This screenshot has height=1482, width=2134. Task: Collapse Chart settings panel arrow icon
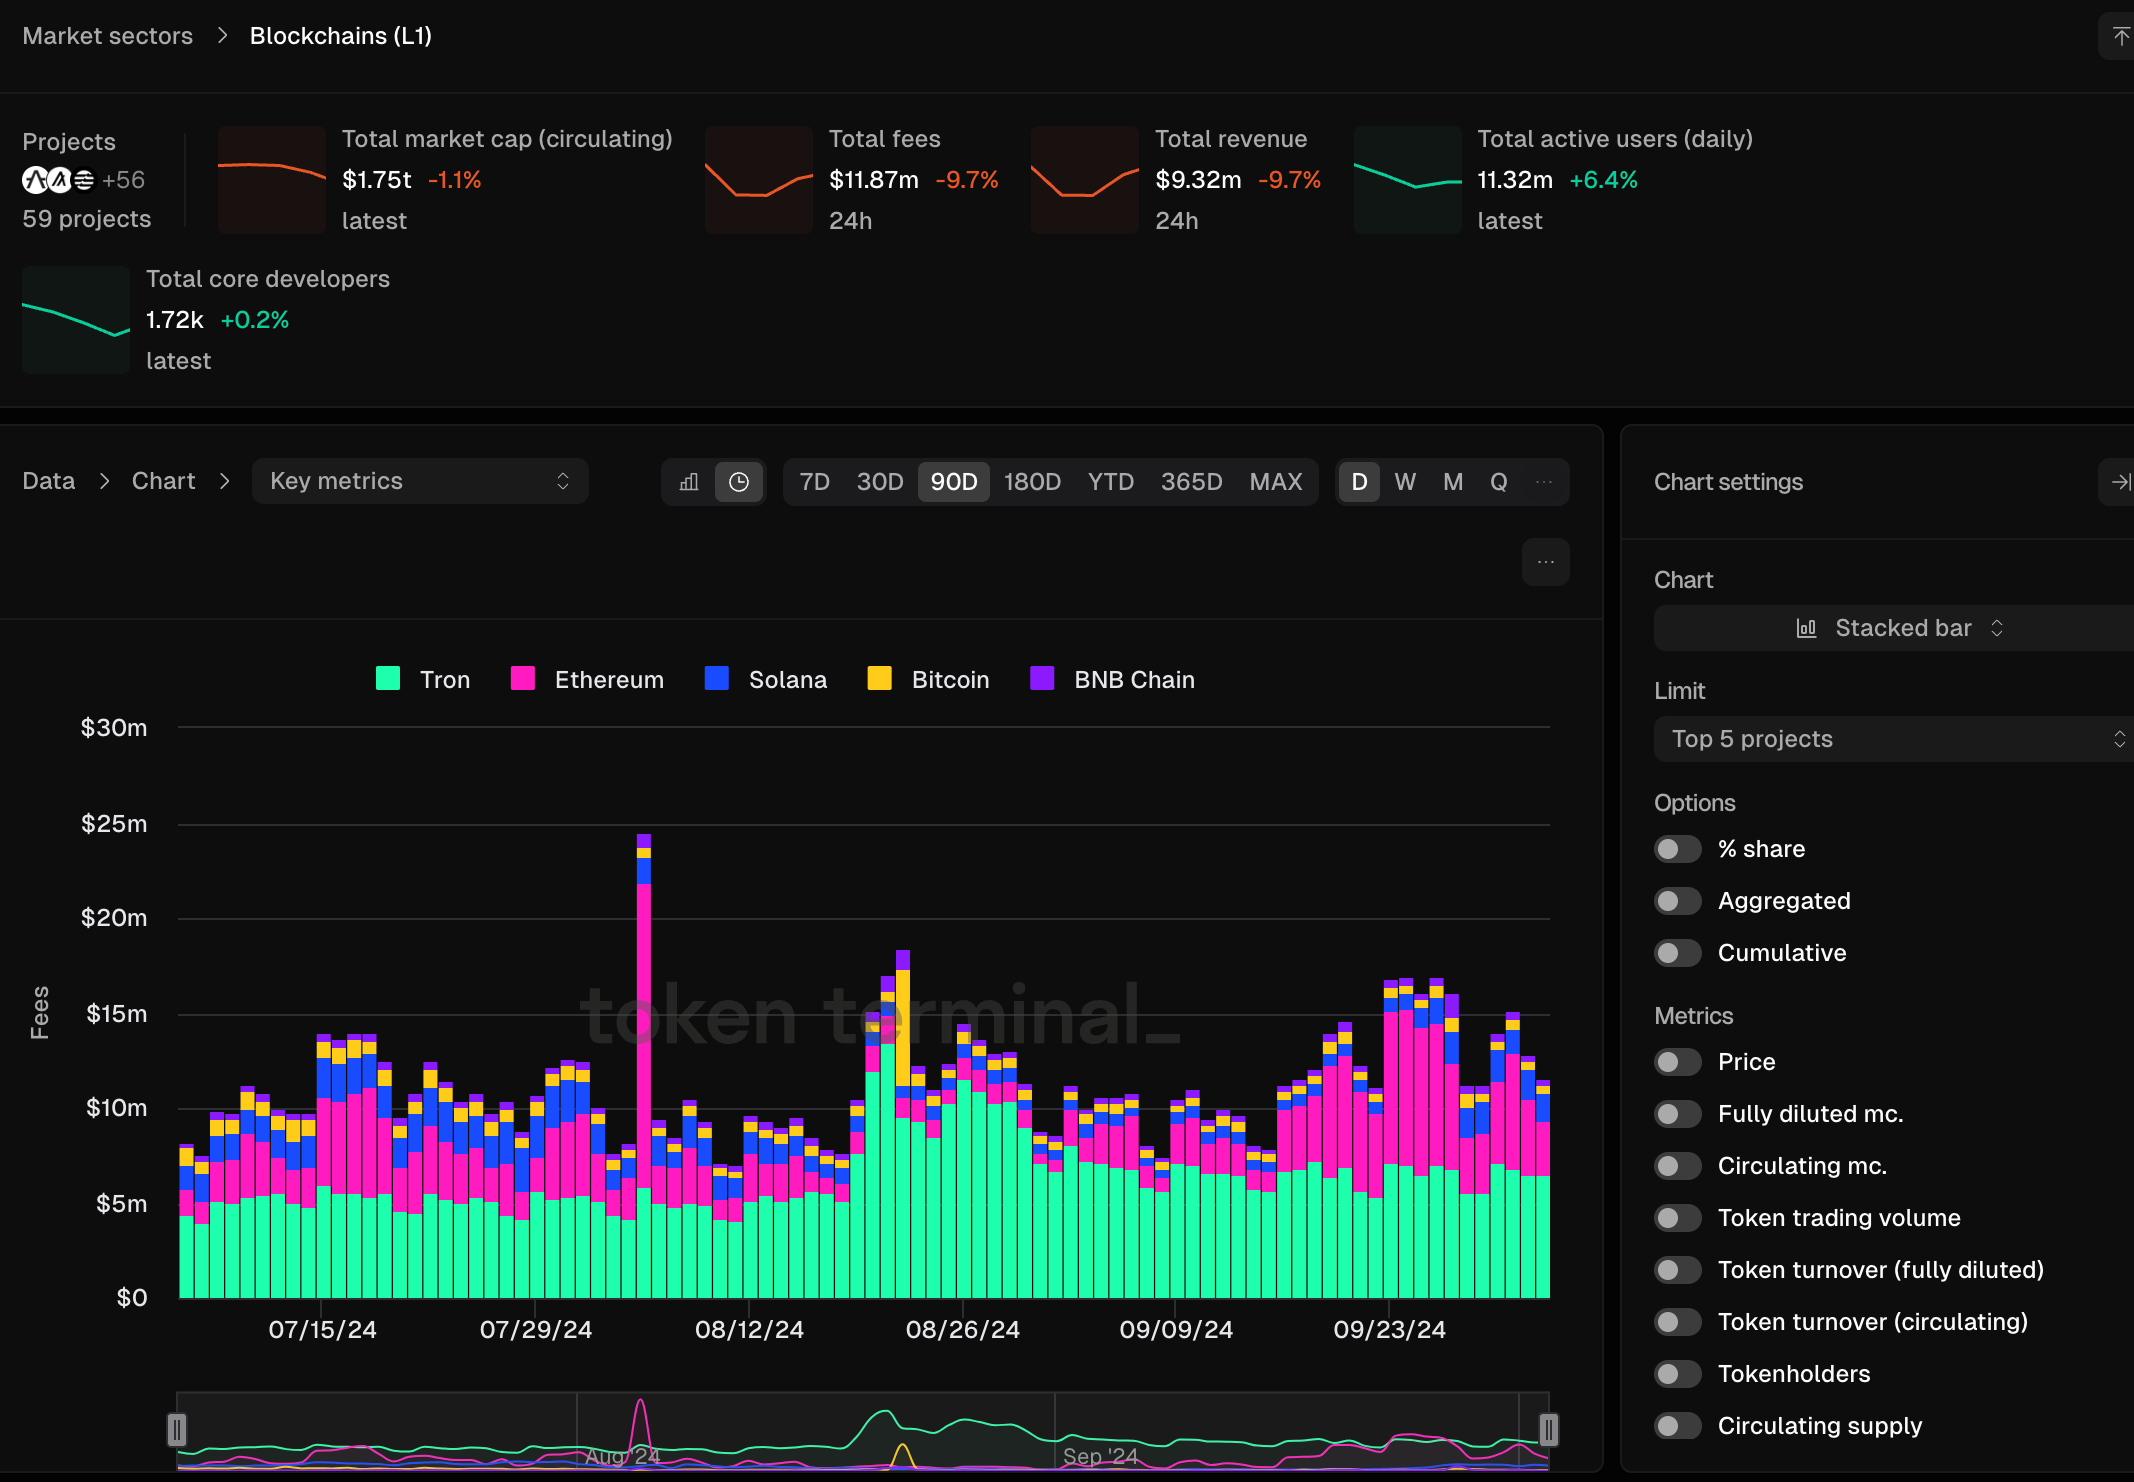pos(2119,482)
